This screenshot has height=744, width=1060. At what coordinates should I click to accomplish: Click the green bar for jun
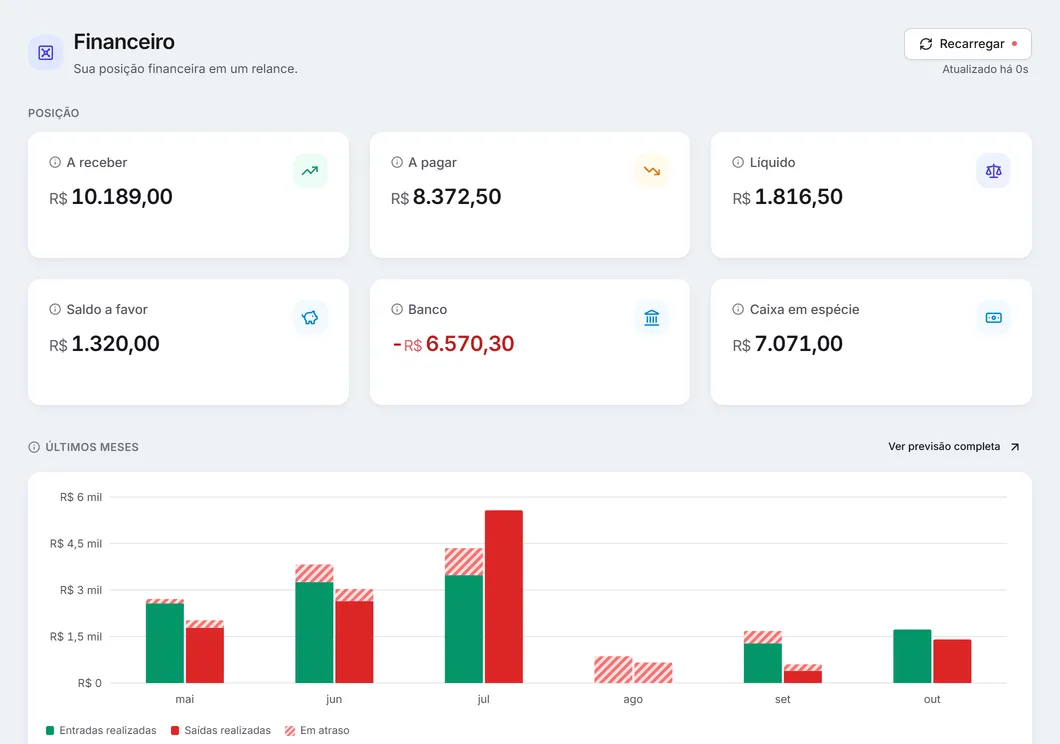click(x=314, y=632)
